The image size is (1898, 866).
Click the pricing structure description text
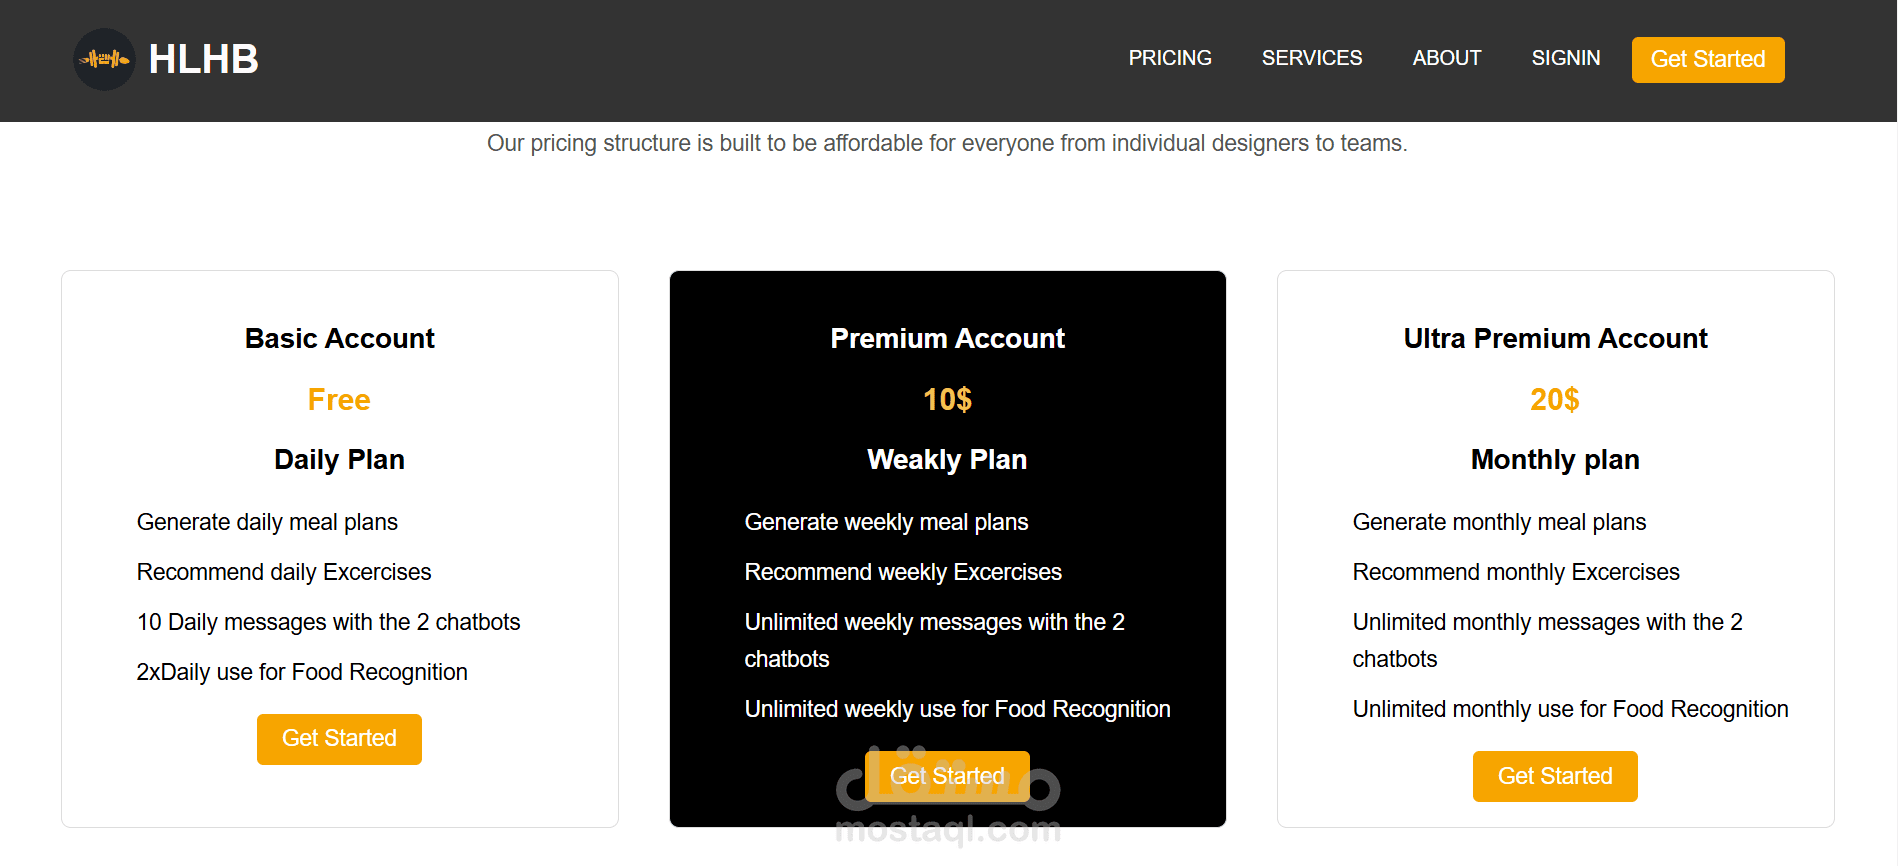[x=947, y=144]
